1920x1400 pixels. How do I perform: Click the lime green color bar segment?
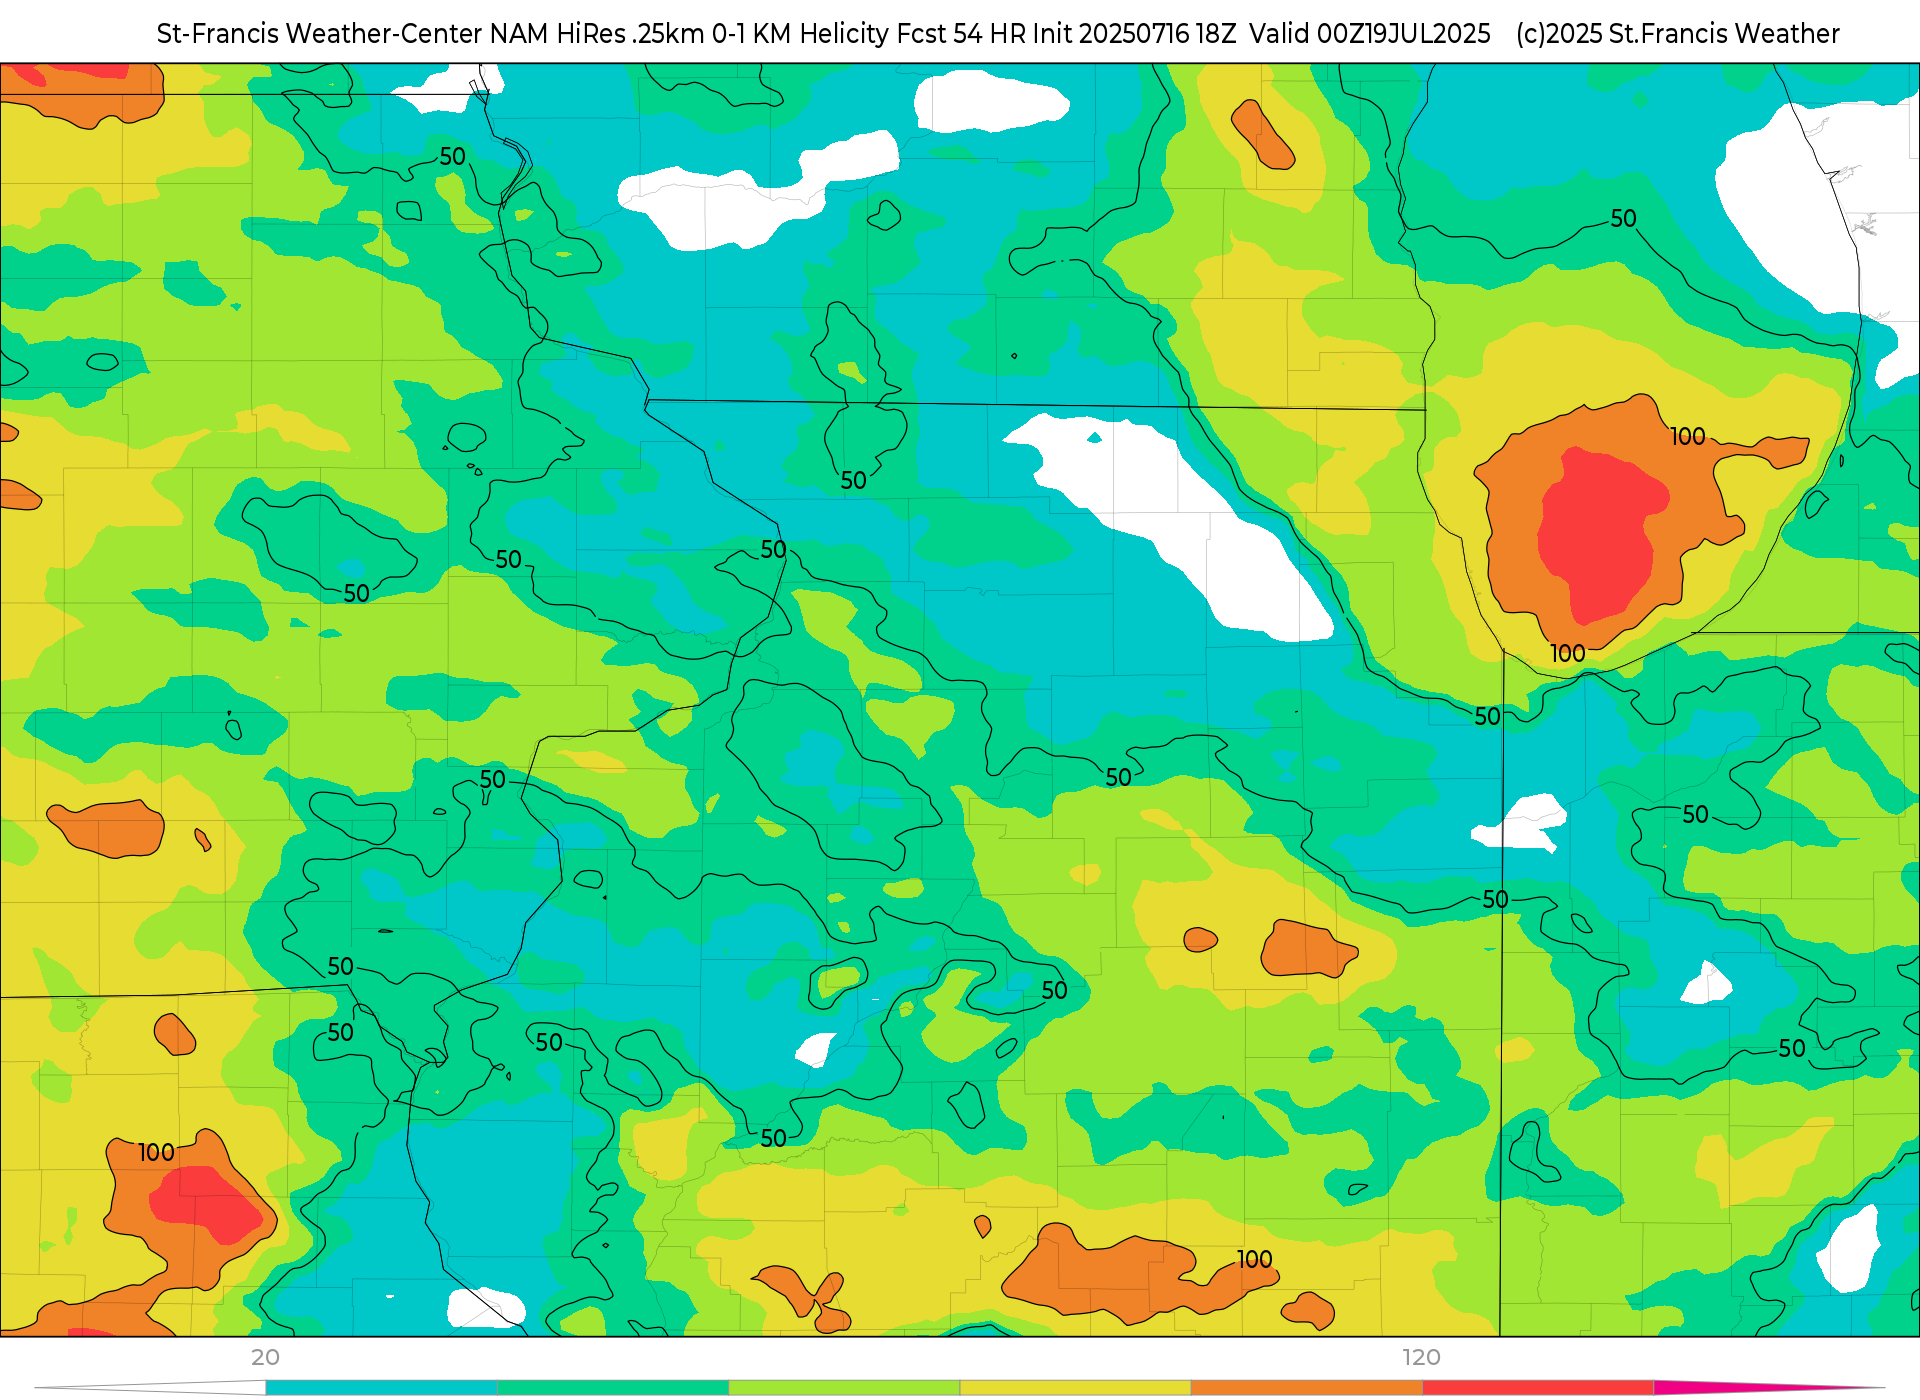coord(843,1388)
